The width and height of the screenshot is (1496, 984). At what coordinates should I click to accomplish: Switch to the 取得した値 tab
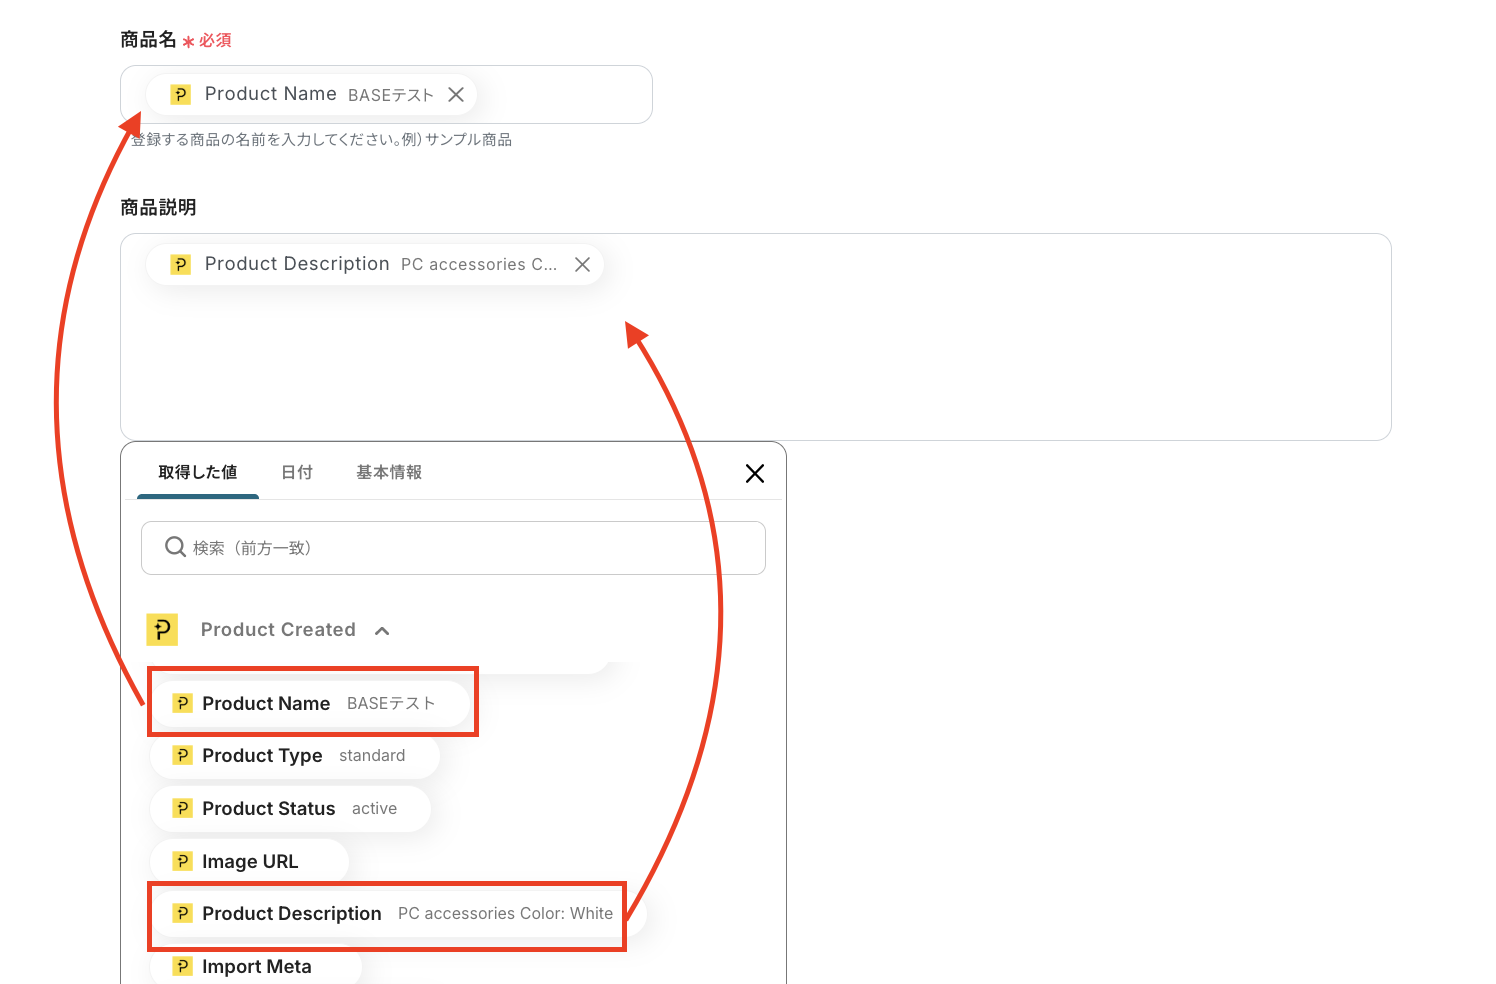tap(198, 472)
